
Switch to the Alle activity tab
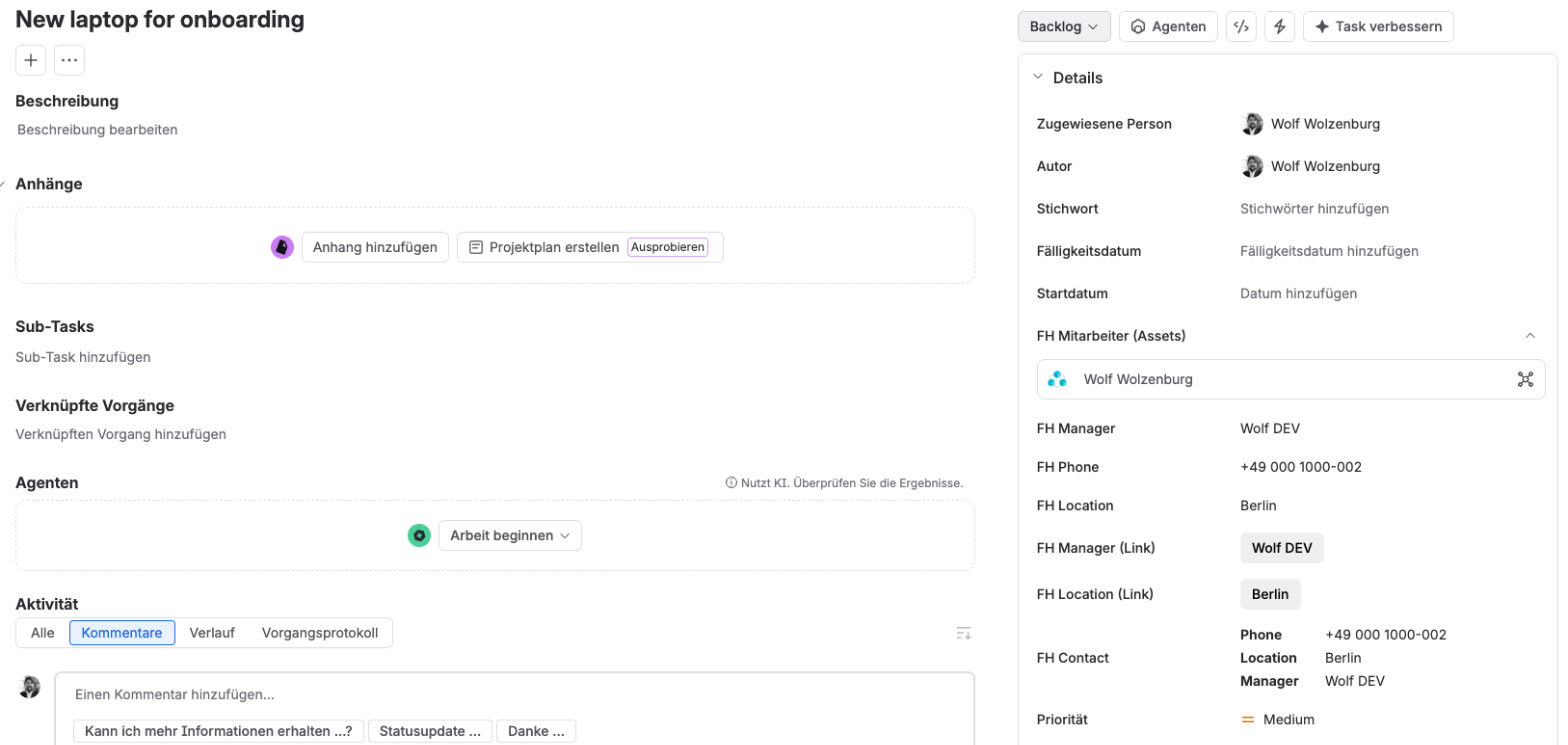(x=43, y=633)
